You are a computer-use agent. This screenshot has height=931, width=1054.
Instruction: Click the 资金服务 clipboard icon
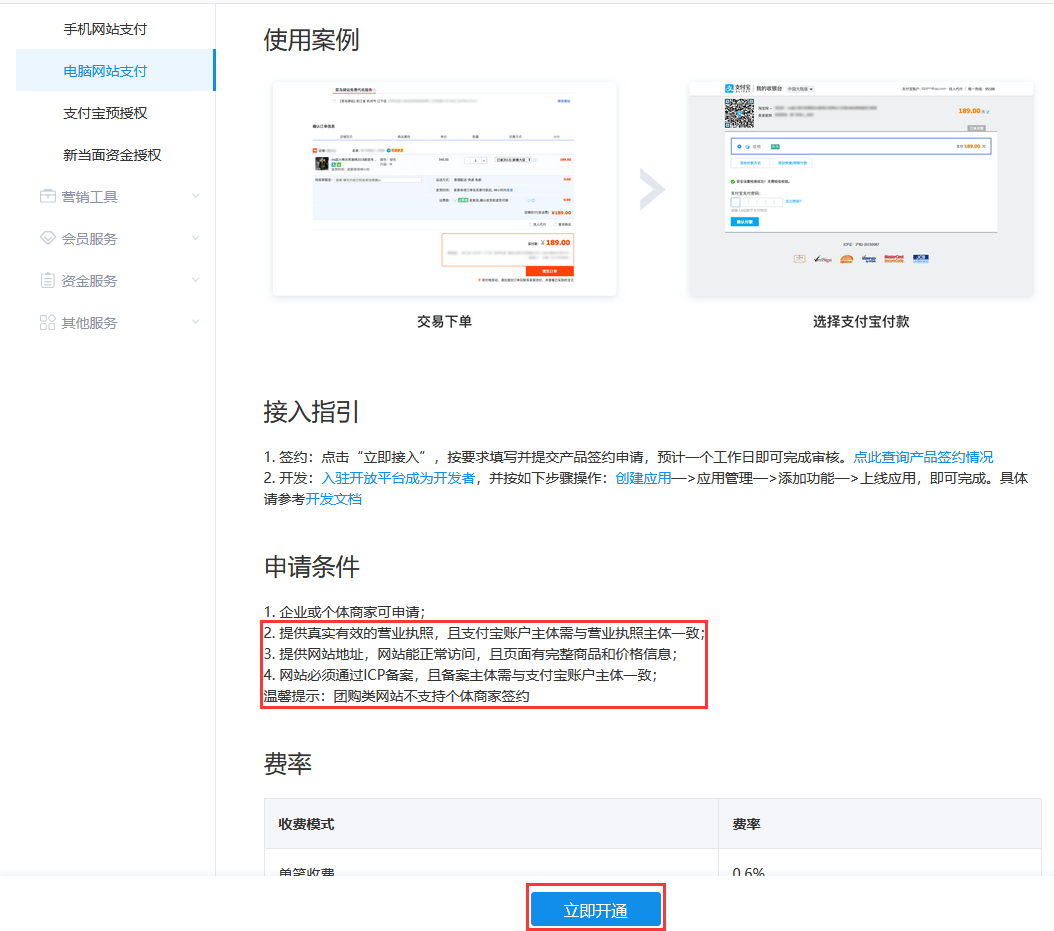pos(48,280)
